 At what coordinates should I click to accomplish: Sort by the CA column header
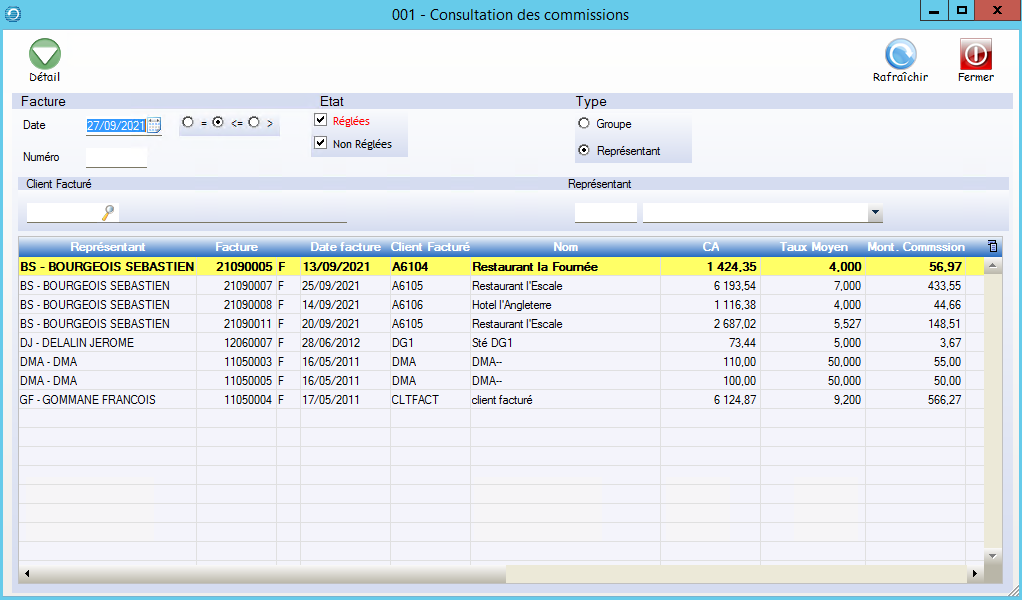[x=711, y=247]
